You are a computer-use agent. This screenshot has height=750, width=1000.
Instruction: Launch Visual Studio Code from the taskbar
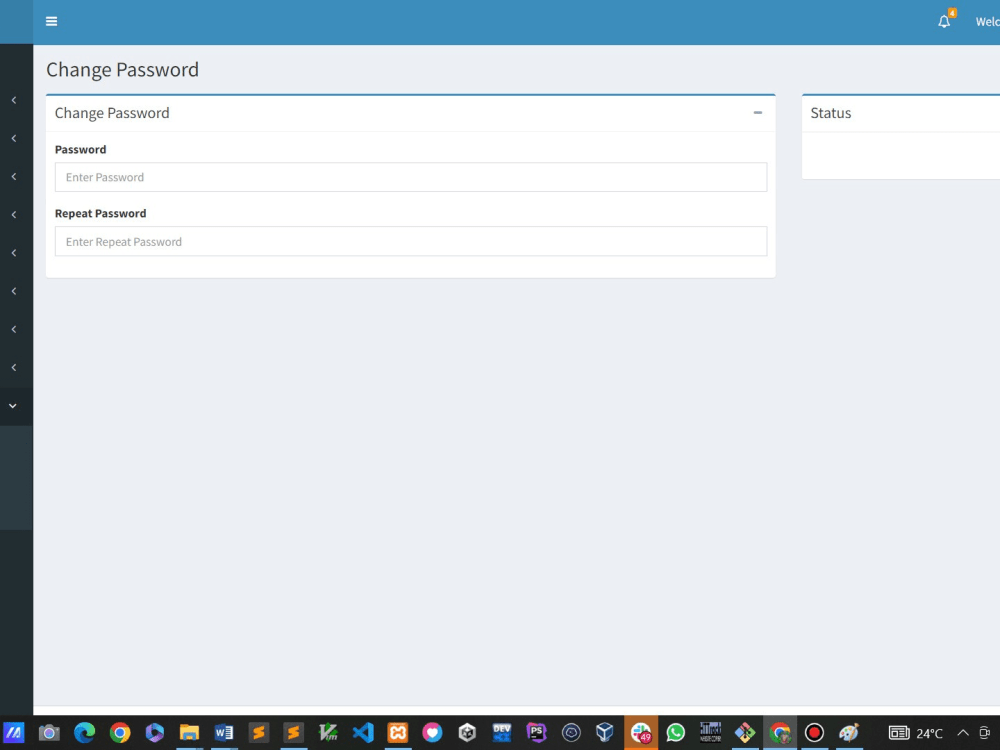coord(363,733)
